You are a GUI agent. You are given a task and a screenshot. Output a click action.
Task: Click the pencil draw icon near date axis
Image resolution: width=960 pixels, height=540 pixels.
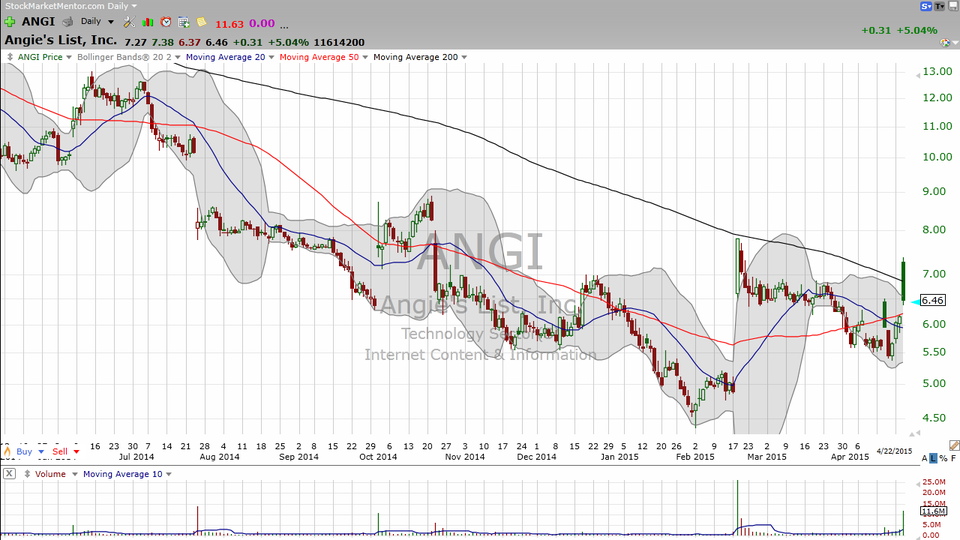[x=954, y=444]
